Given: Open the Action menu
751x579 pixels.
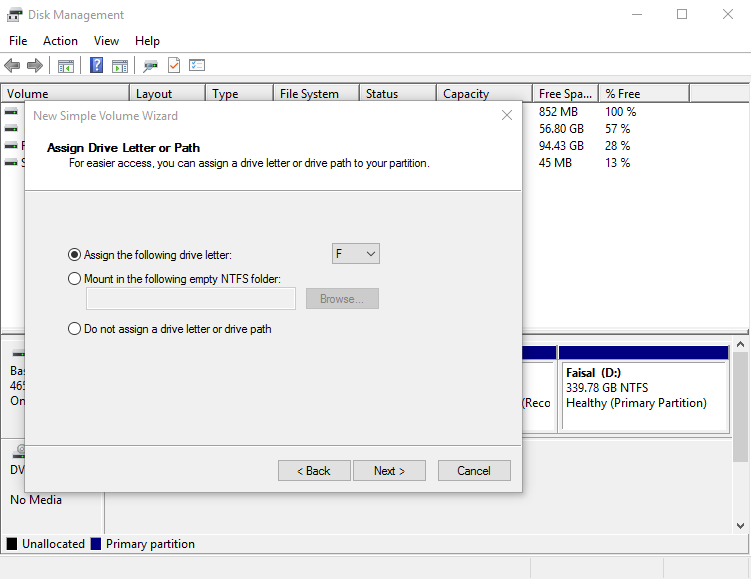Looking at the screenshot, I should [x=60, y=41].
